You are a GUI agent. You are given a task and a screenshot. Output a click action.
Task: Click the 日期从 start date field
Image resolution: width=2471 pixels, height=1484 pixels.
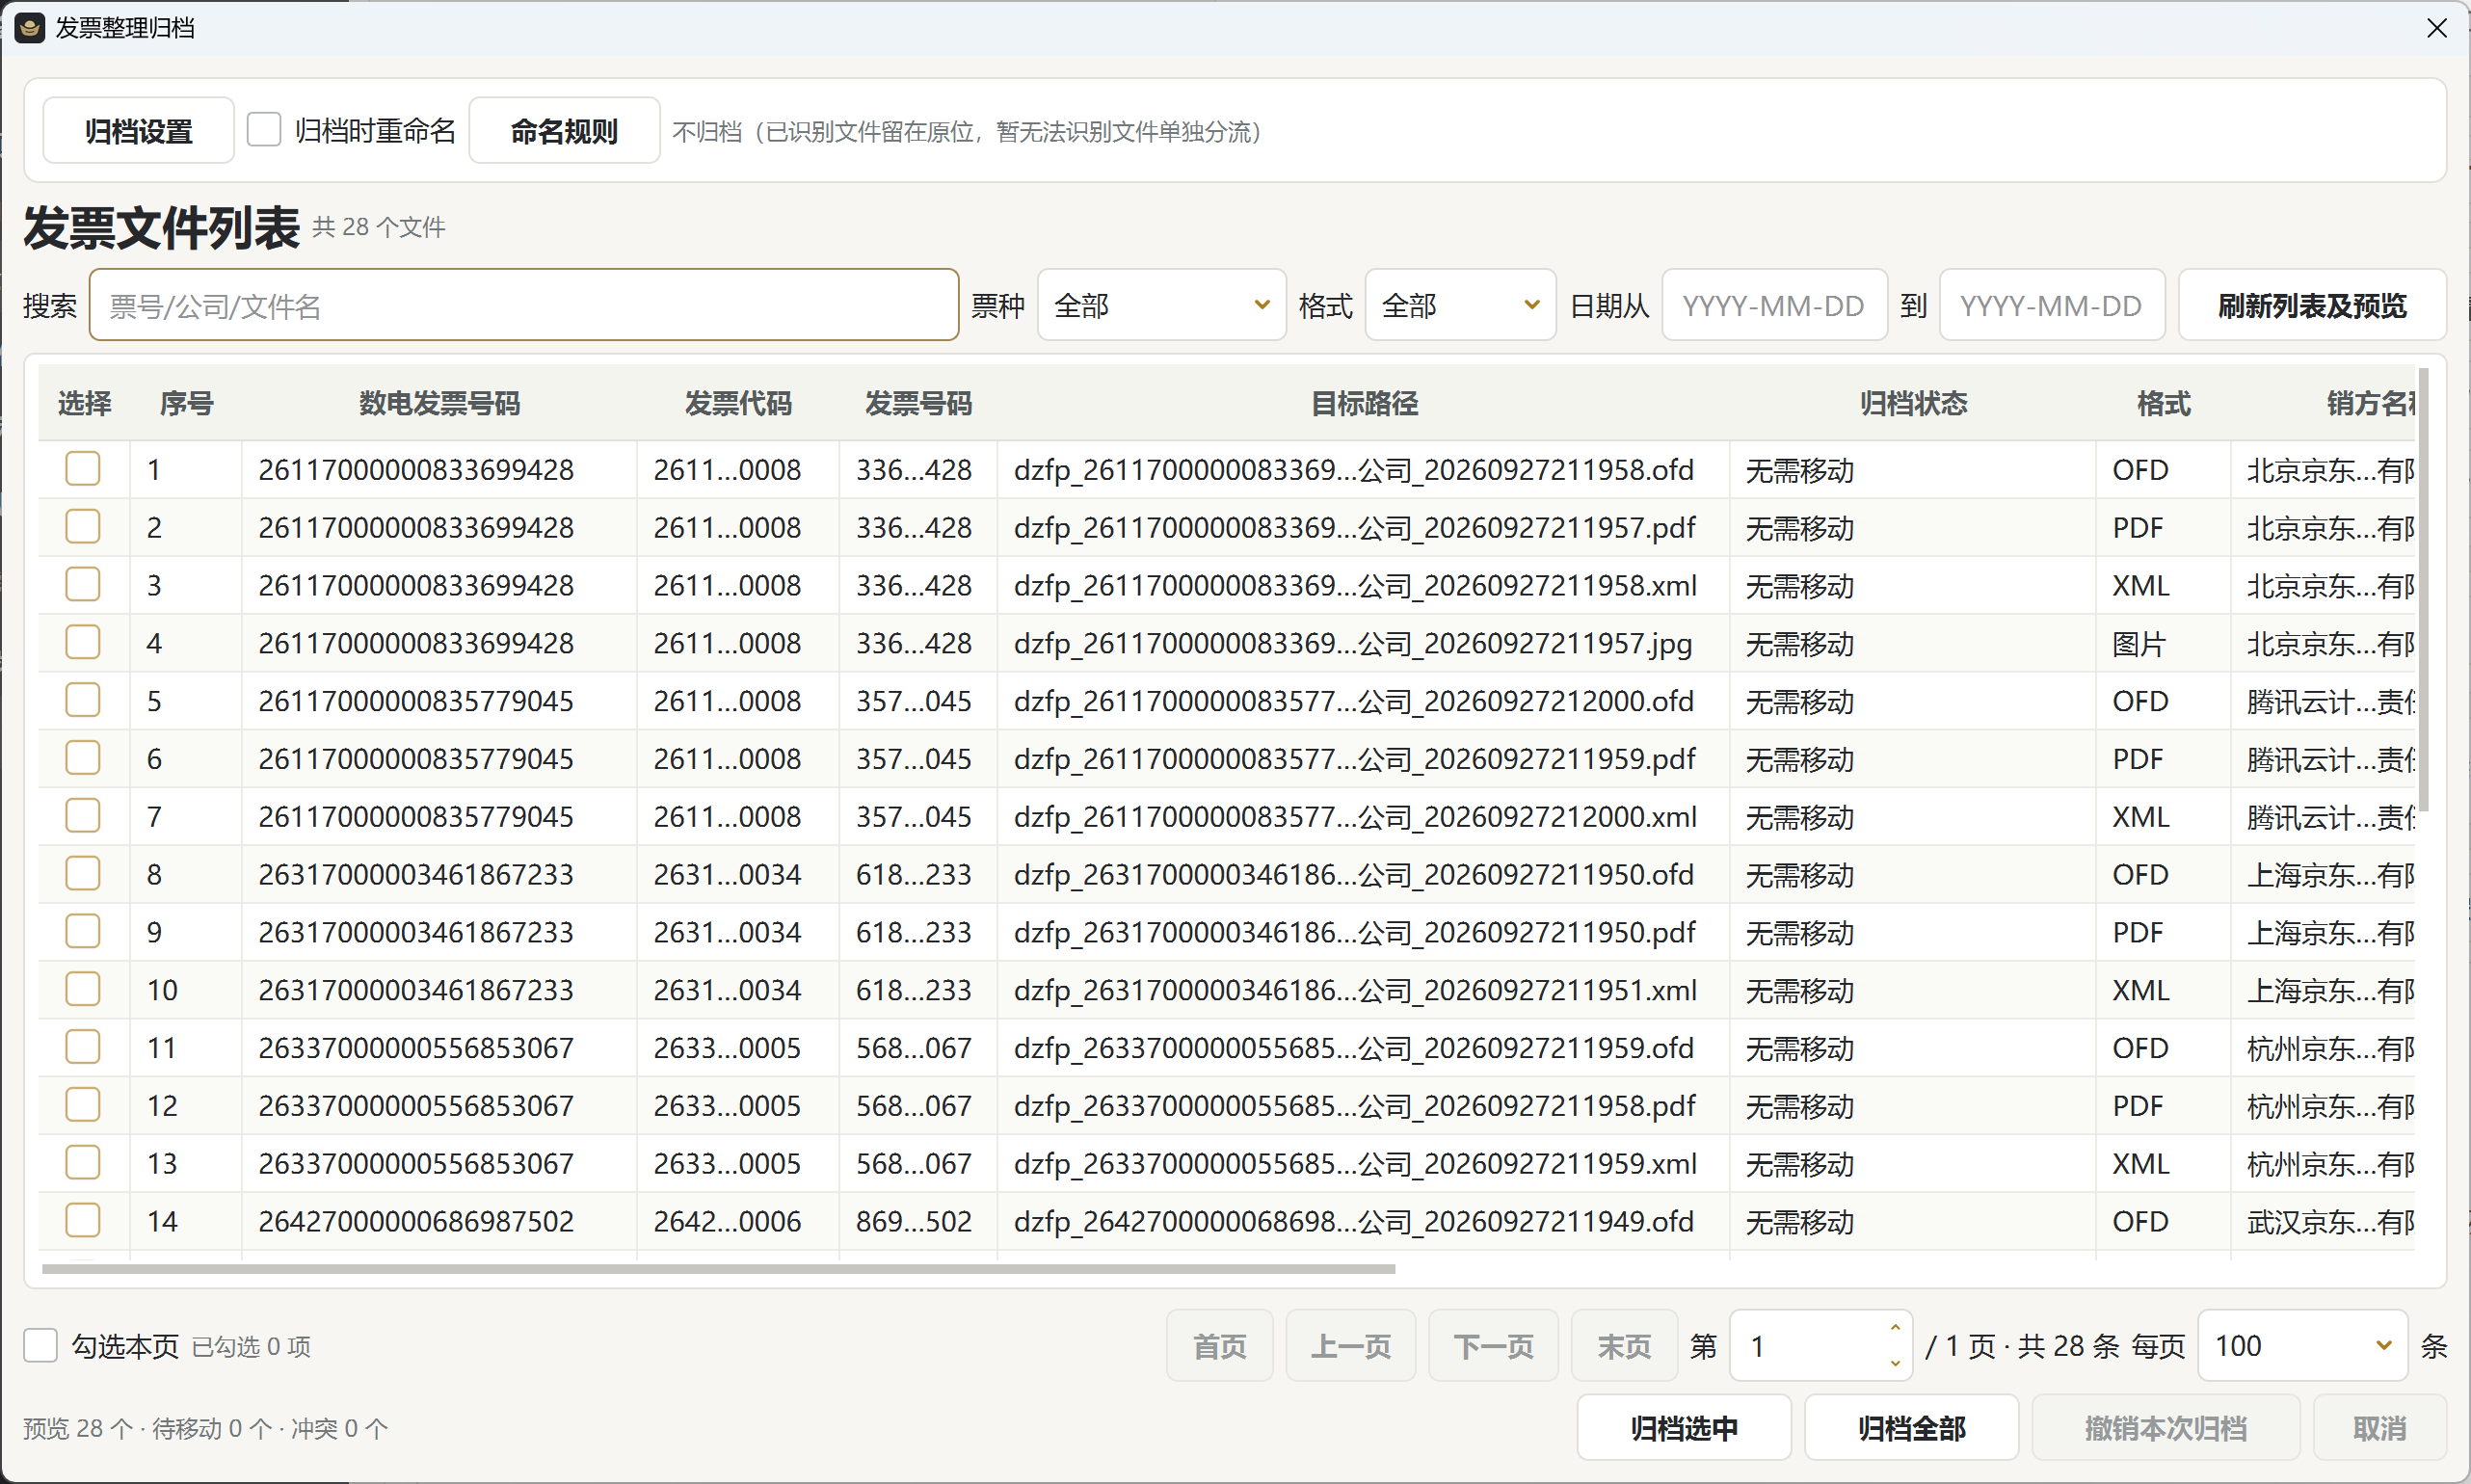coord(1774,305)
